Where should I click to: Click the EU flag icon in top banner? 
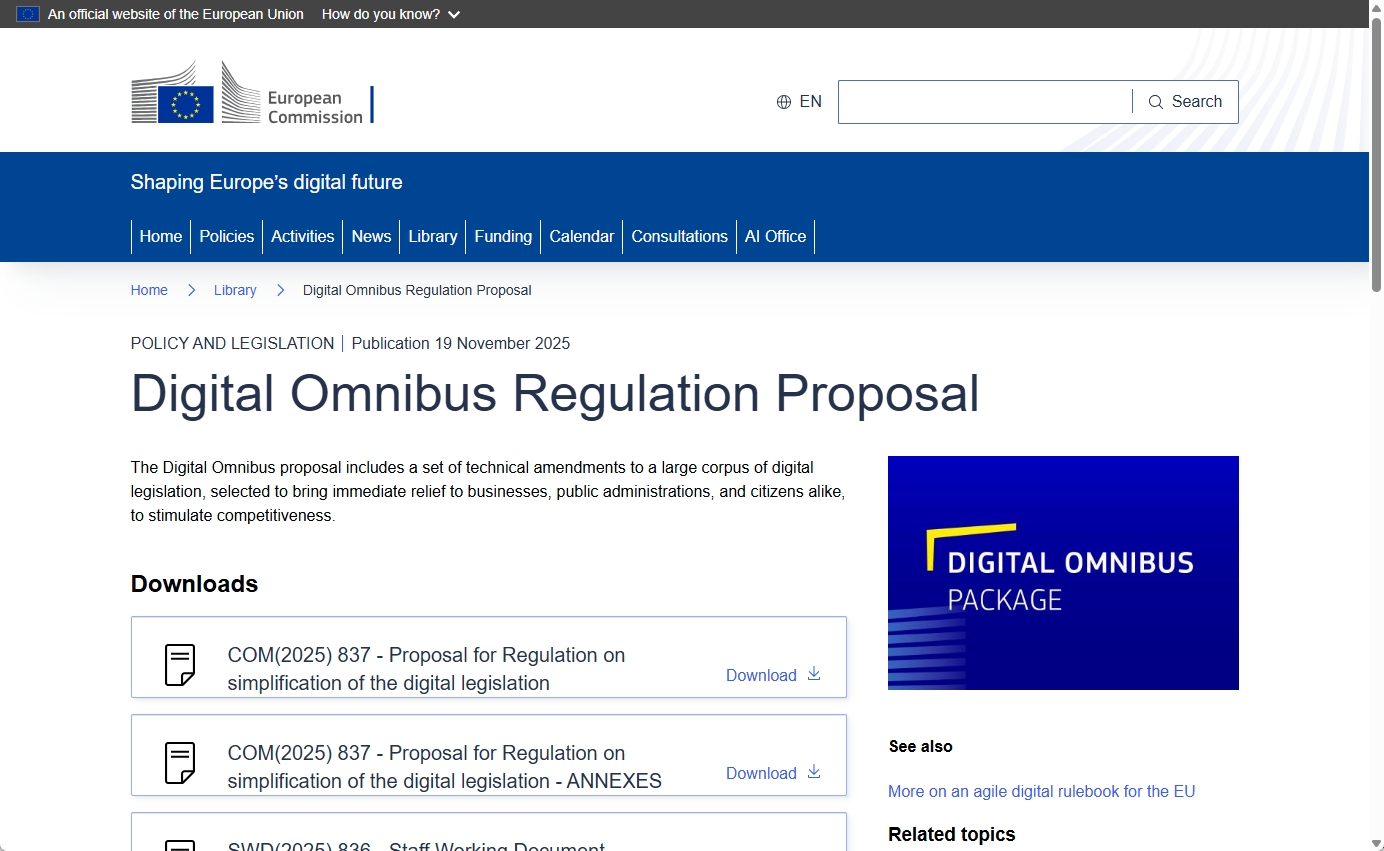pos(28,14)
